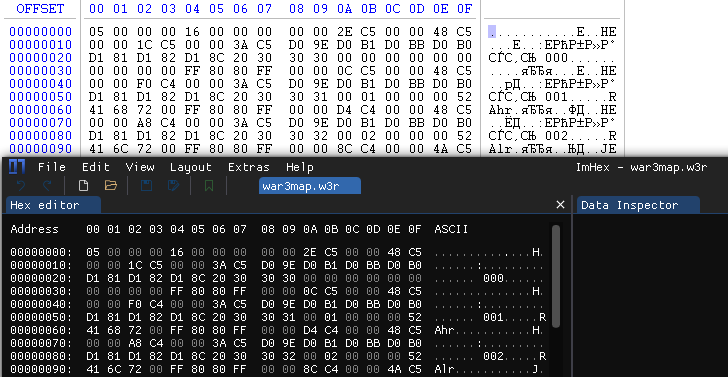Click offset 00000050 in the upper viewer

point(41,97)
